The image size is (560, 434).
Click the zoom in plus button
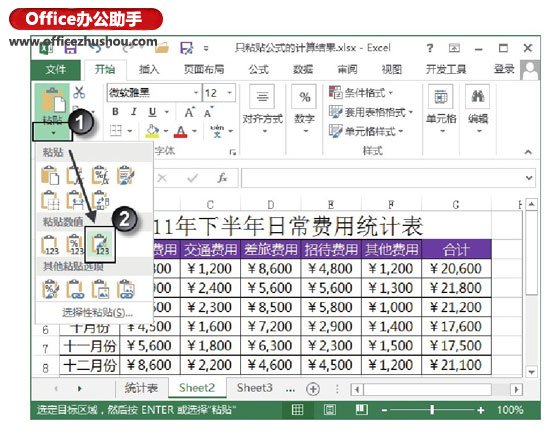481,410
